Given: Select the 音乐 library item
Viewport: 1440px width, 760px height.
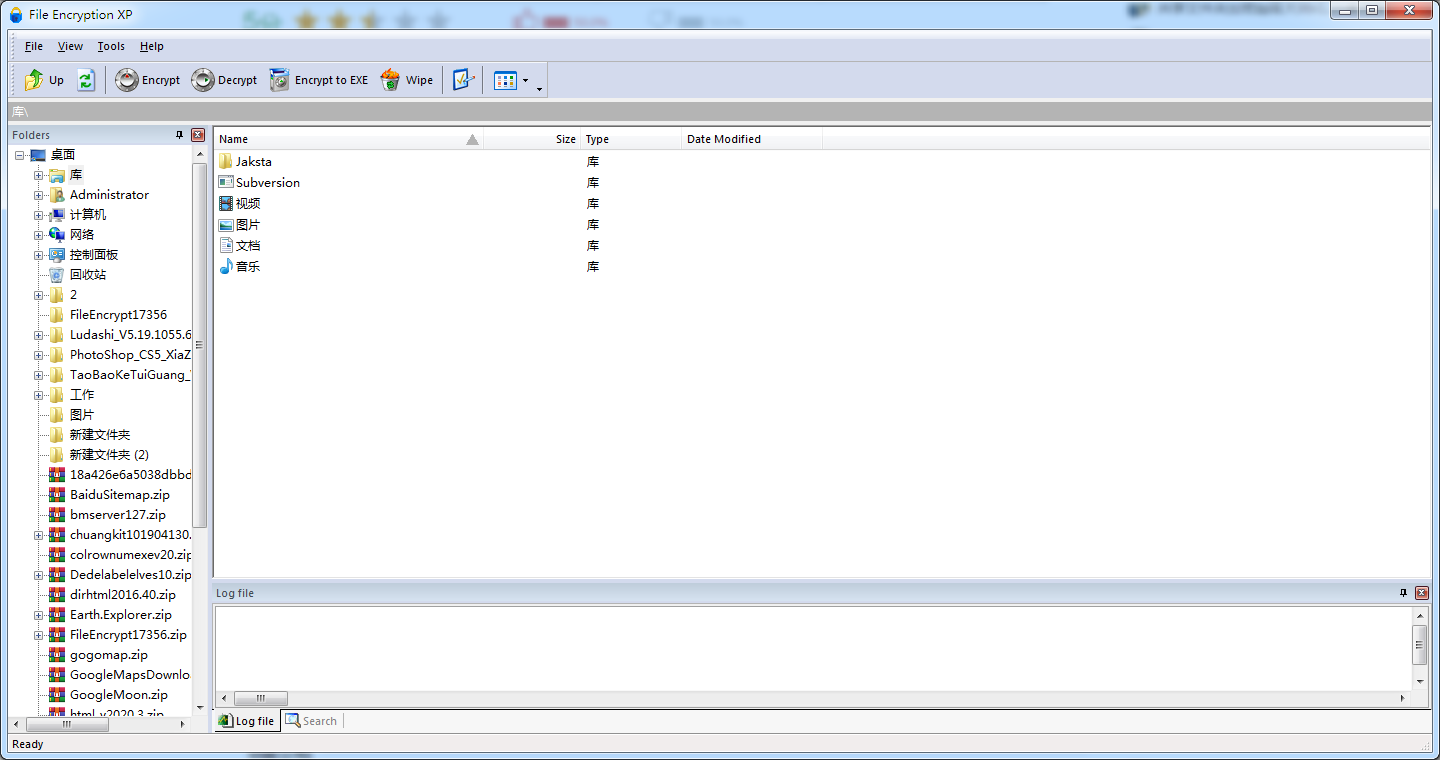Looking at the screenshot, I should coord(240,266).
